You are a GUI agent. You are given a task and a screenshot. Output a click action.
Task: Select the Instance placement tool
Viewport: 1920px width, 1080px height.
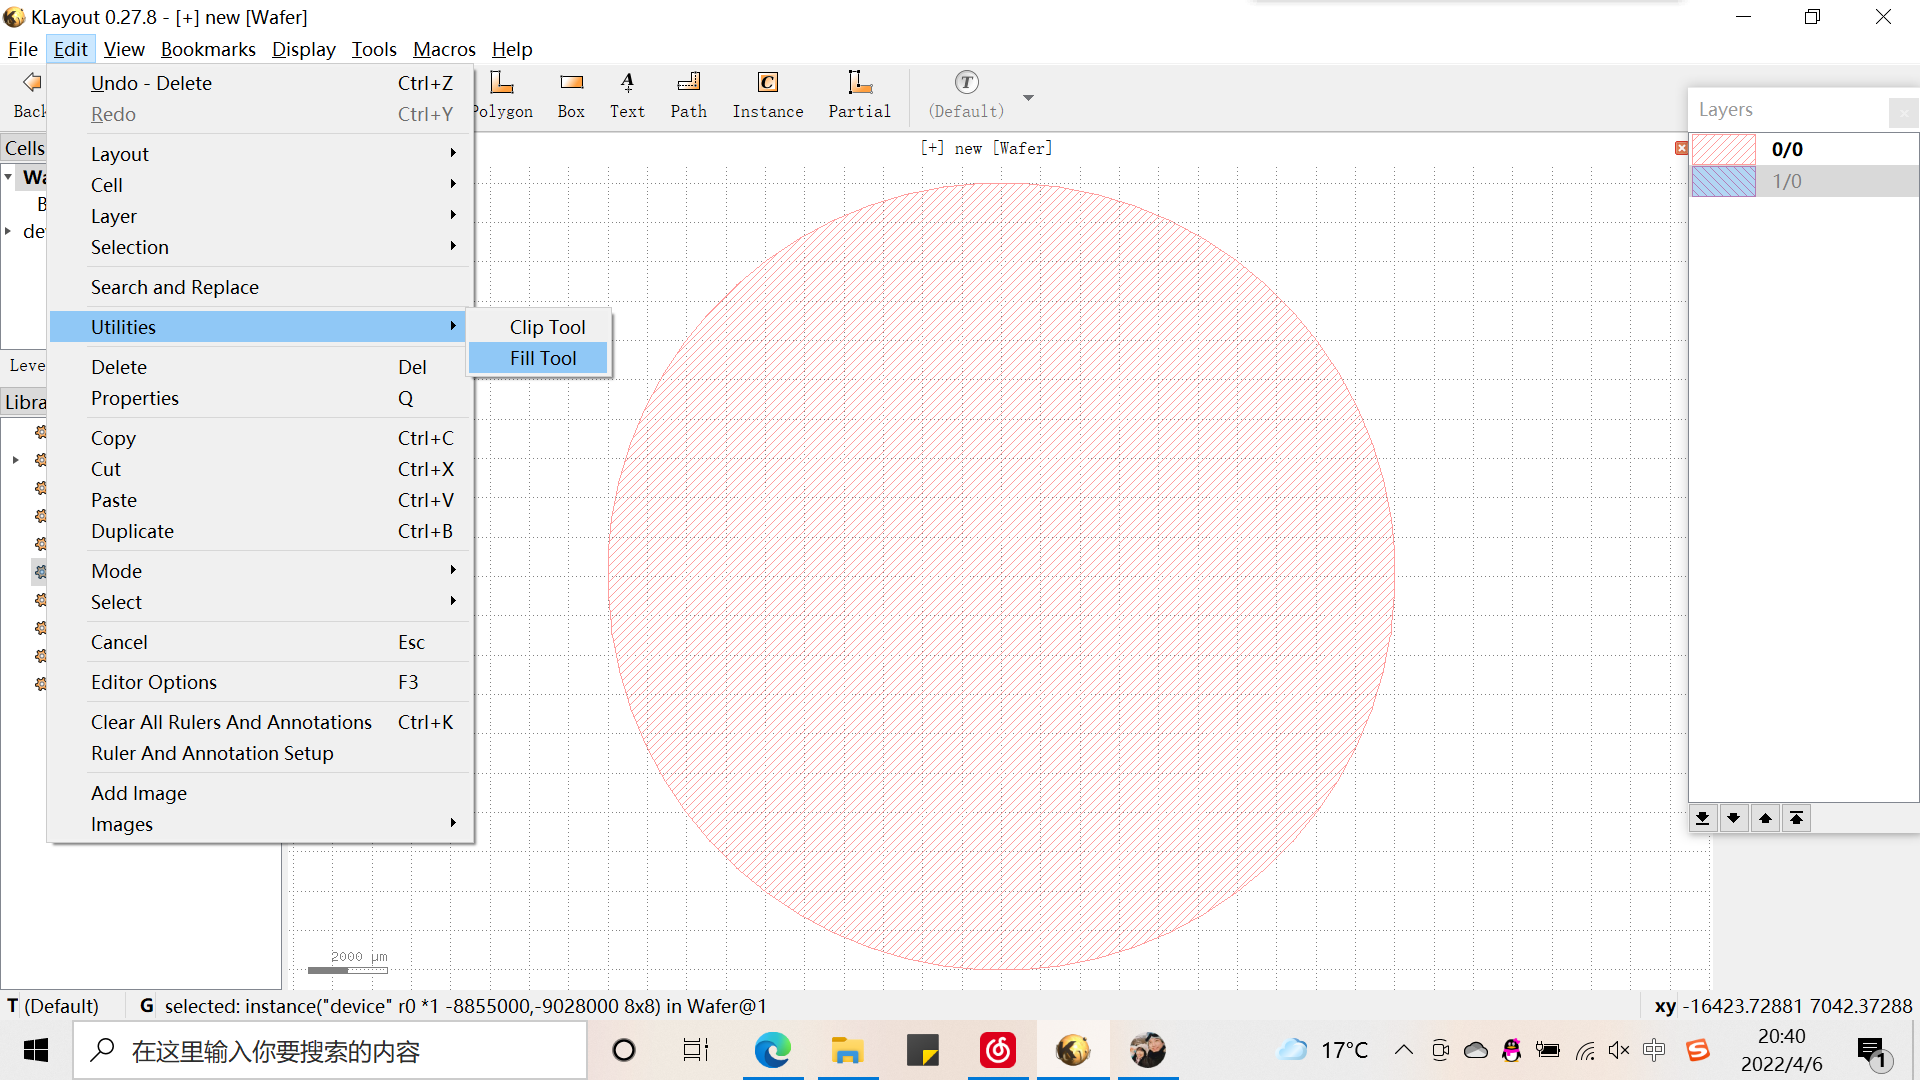click(x=767, y=95)
